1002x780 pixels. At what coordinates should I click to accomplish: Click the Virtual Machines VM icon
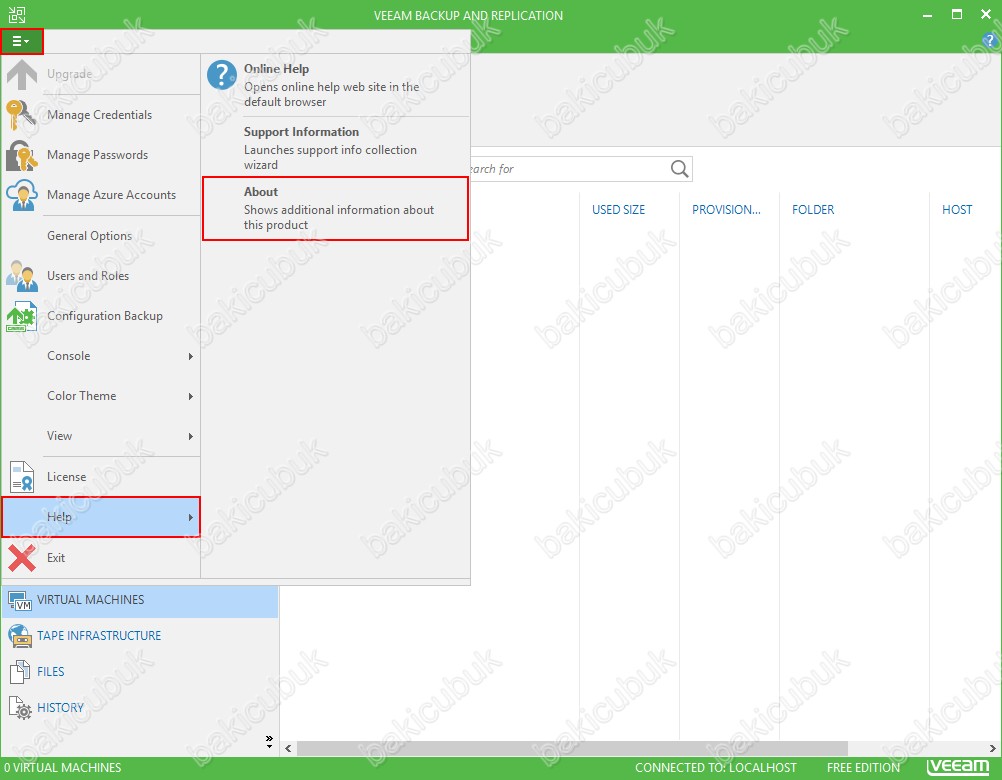[x=20, y=600]
